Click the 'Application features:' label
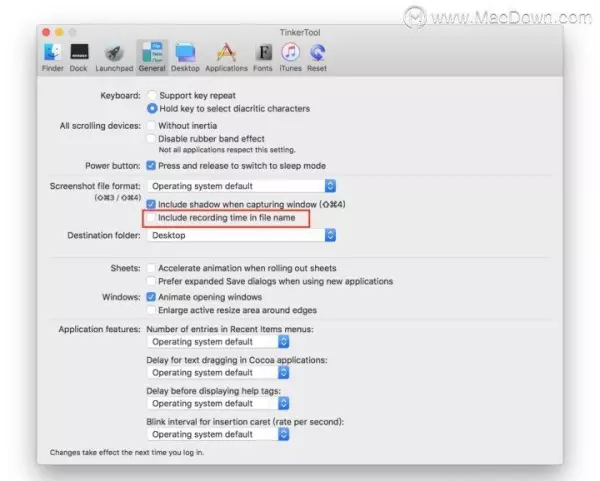 [x=99, y=329]
